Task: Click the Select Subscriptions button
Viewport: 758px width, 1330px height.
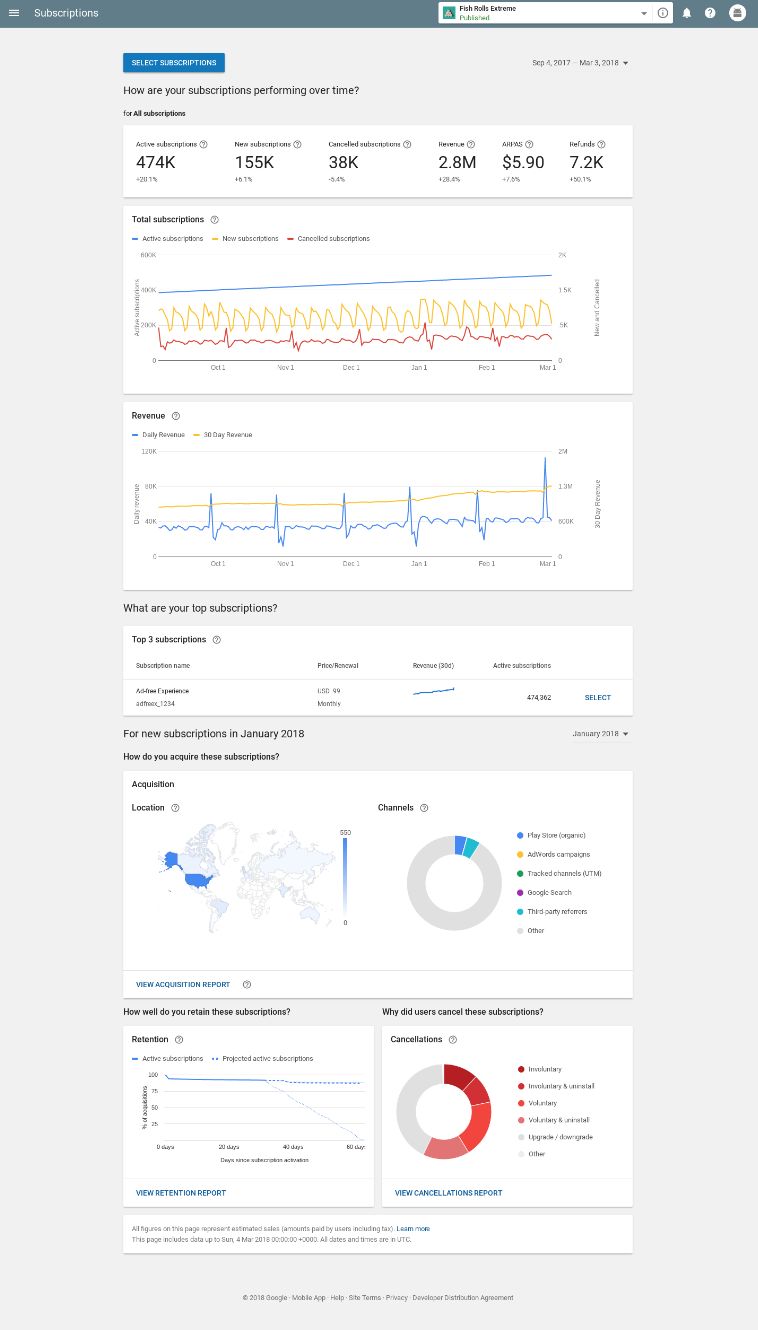Action: pos(174,62)
